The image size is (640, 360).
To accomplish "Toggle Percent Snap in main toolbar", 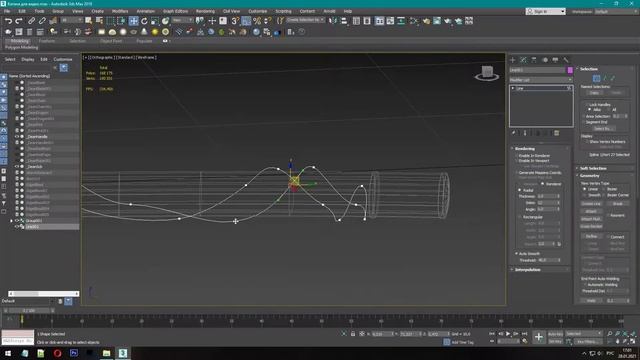I will [x=257, y=21].
